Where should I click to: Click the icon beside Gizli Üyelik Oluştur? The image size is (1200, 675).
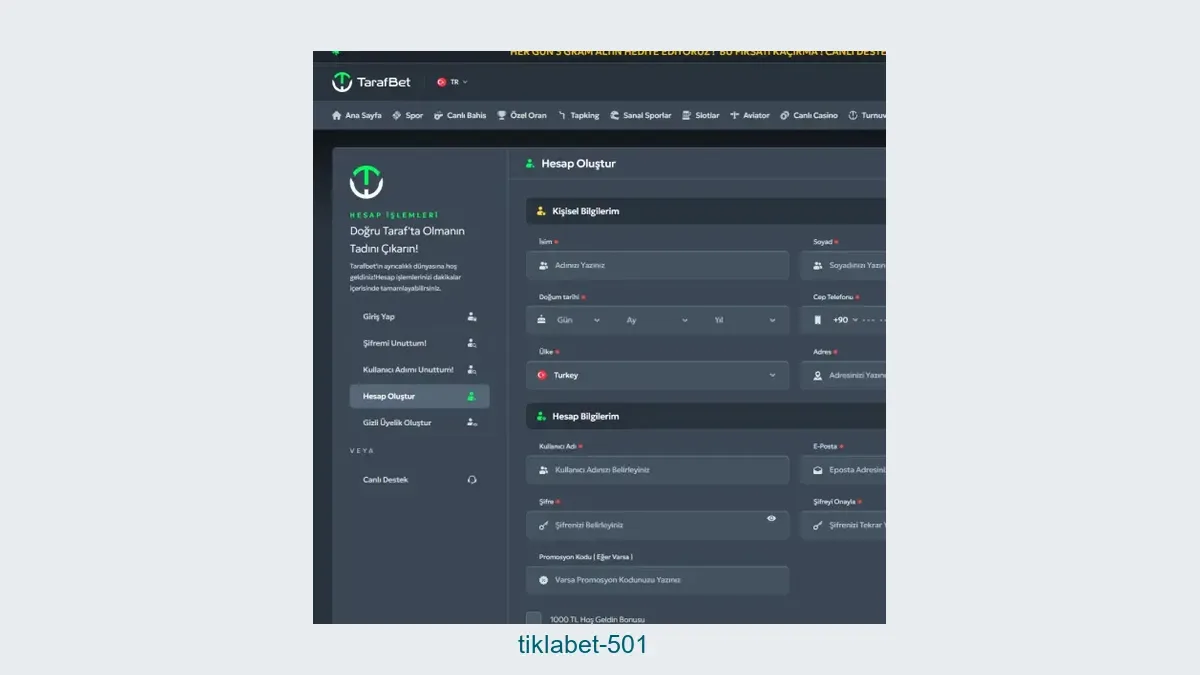[x=472, y=423]
